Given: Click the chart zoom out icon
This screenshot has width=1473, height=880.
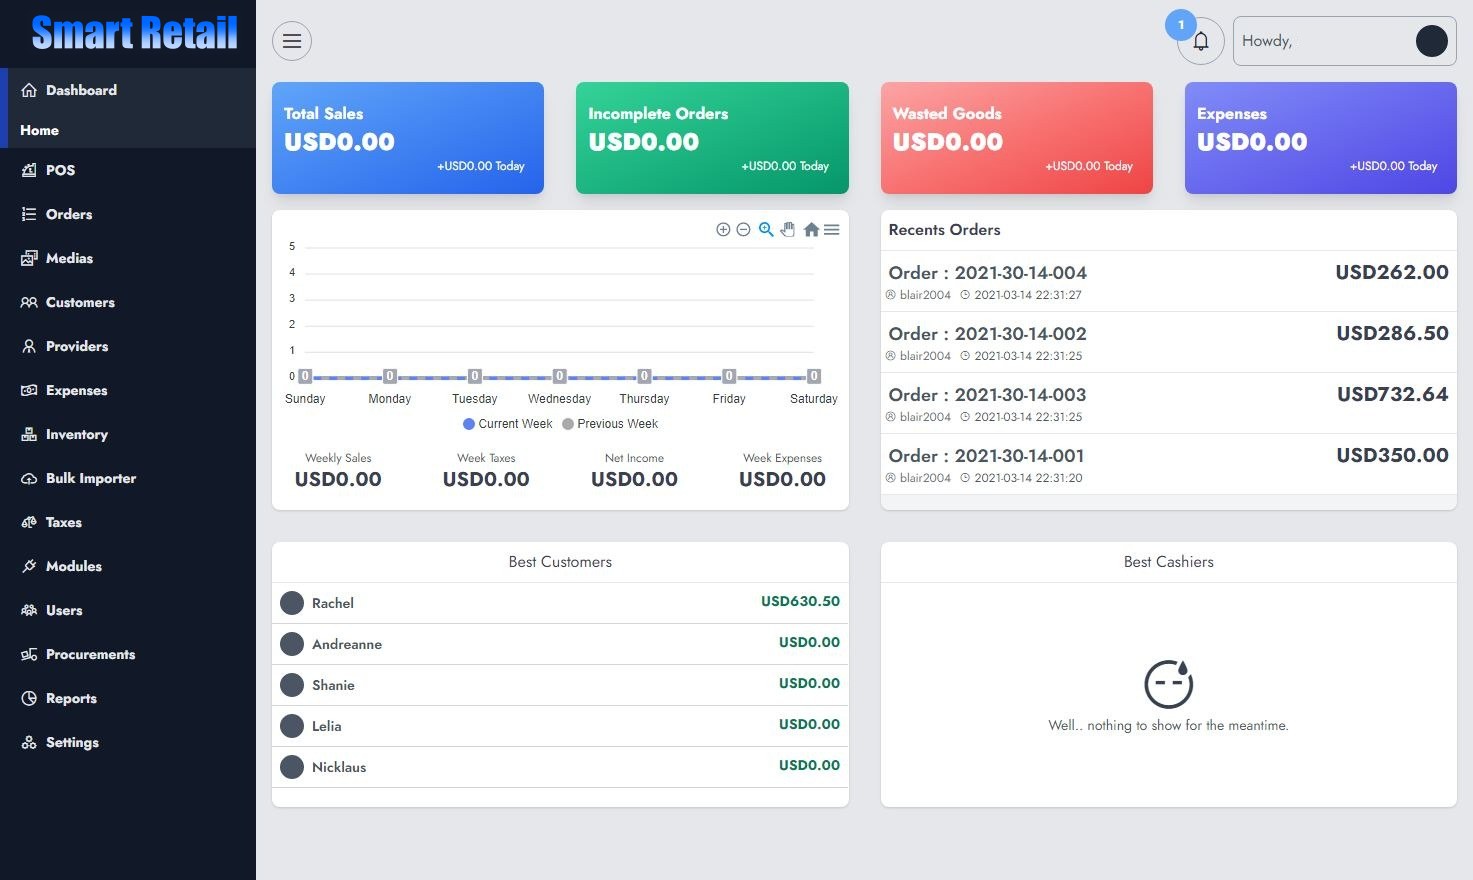Looking at the screenshot, I should (x=743, y=229).
